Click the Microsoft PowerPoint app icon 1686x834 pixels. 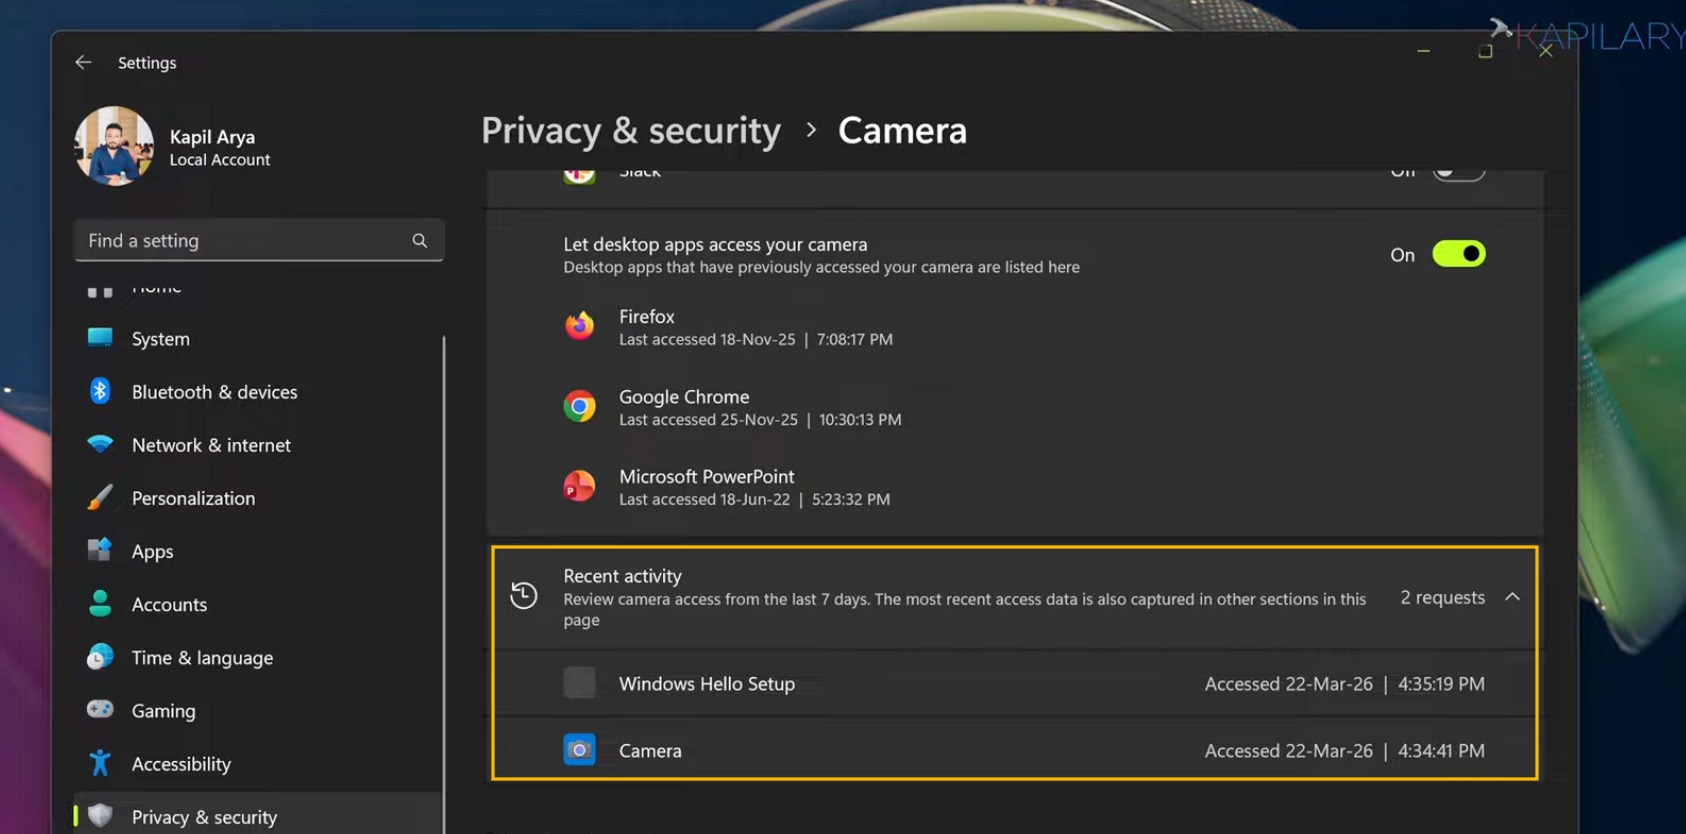click(579, 486)
